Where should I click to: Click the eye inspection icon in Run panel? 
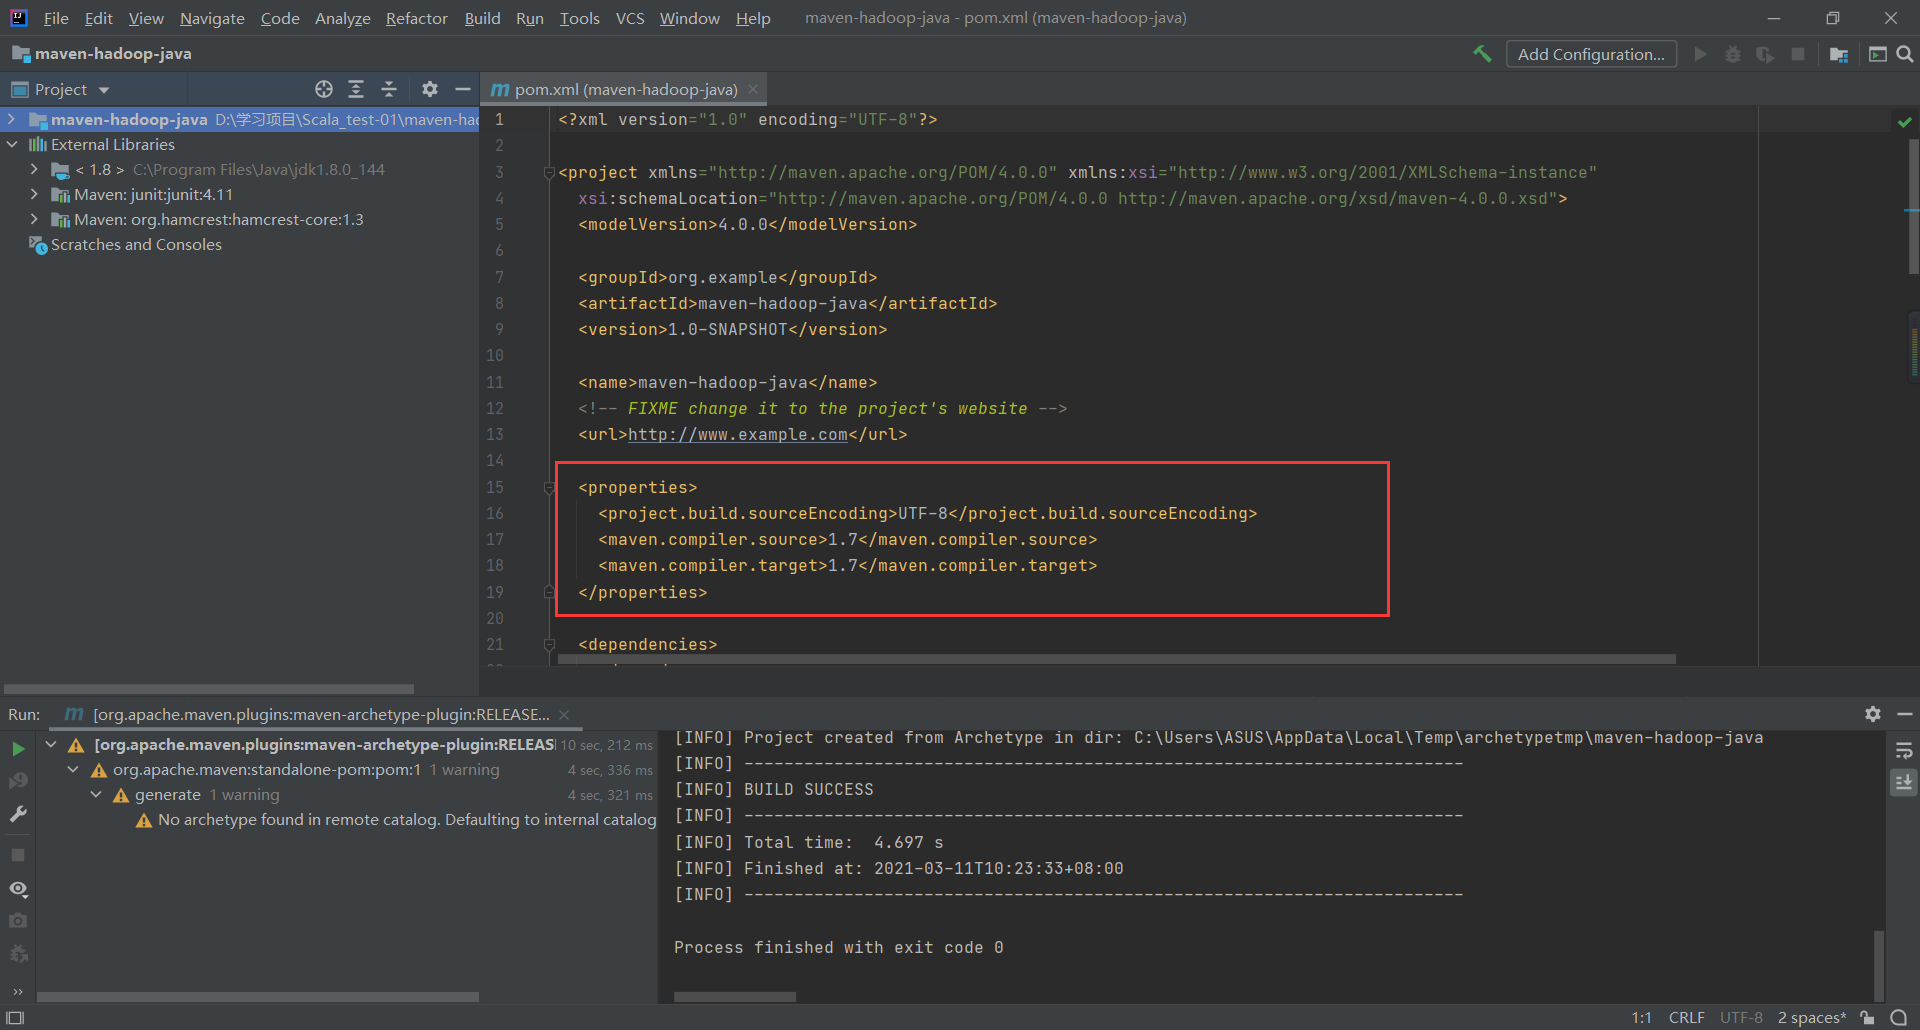(x=18, y=888)
